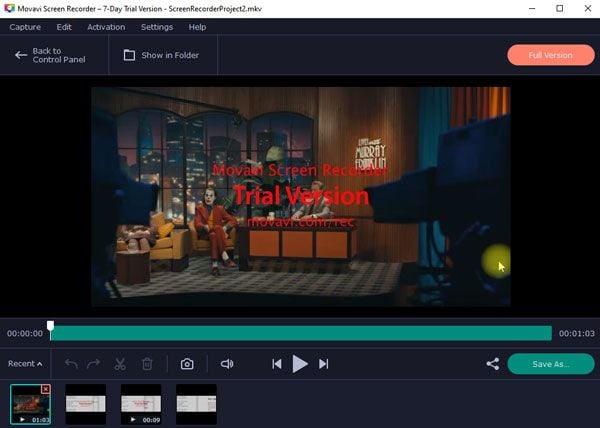Play the recorded video

click(x=300, y=364)
